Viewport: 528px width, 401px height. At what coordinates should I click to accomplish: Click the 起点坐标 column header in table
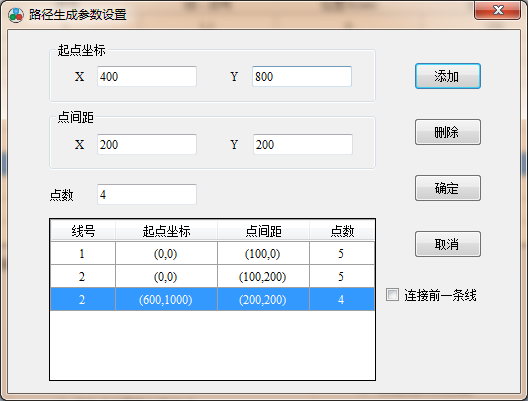click(166, 231)
